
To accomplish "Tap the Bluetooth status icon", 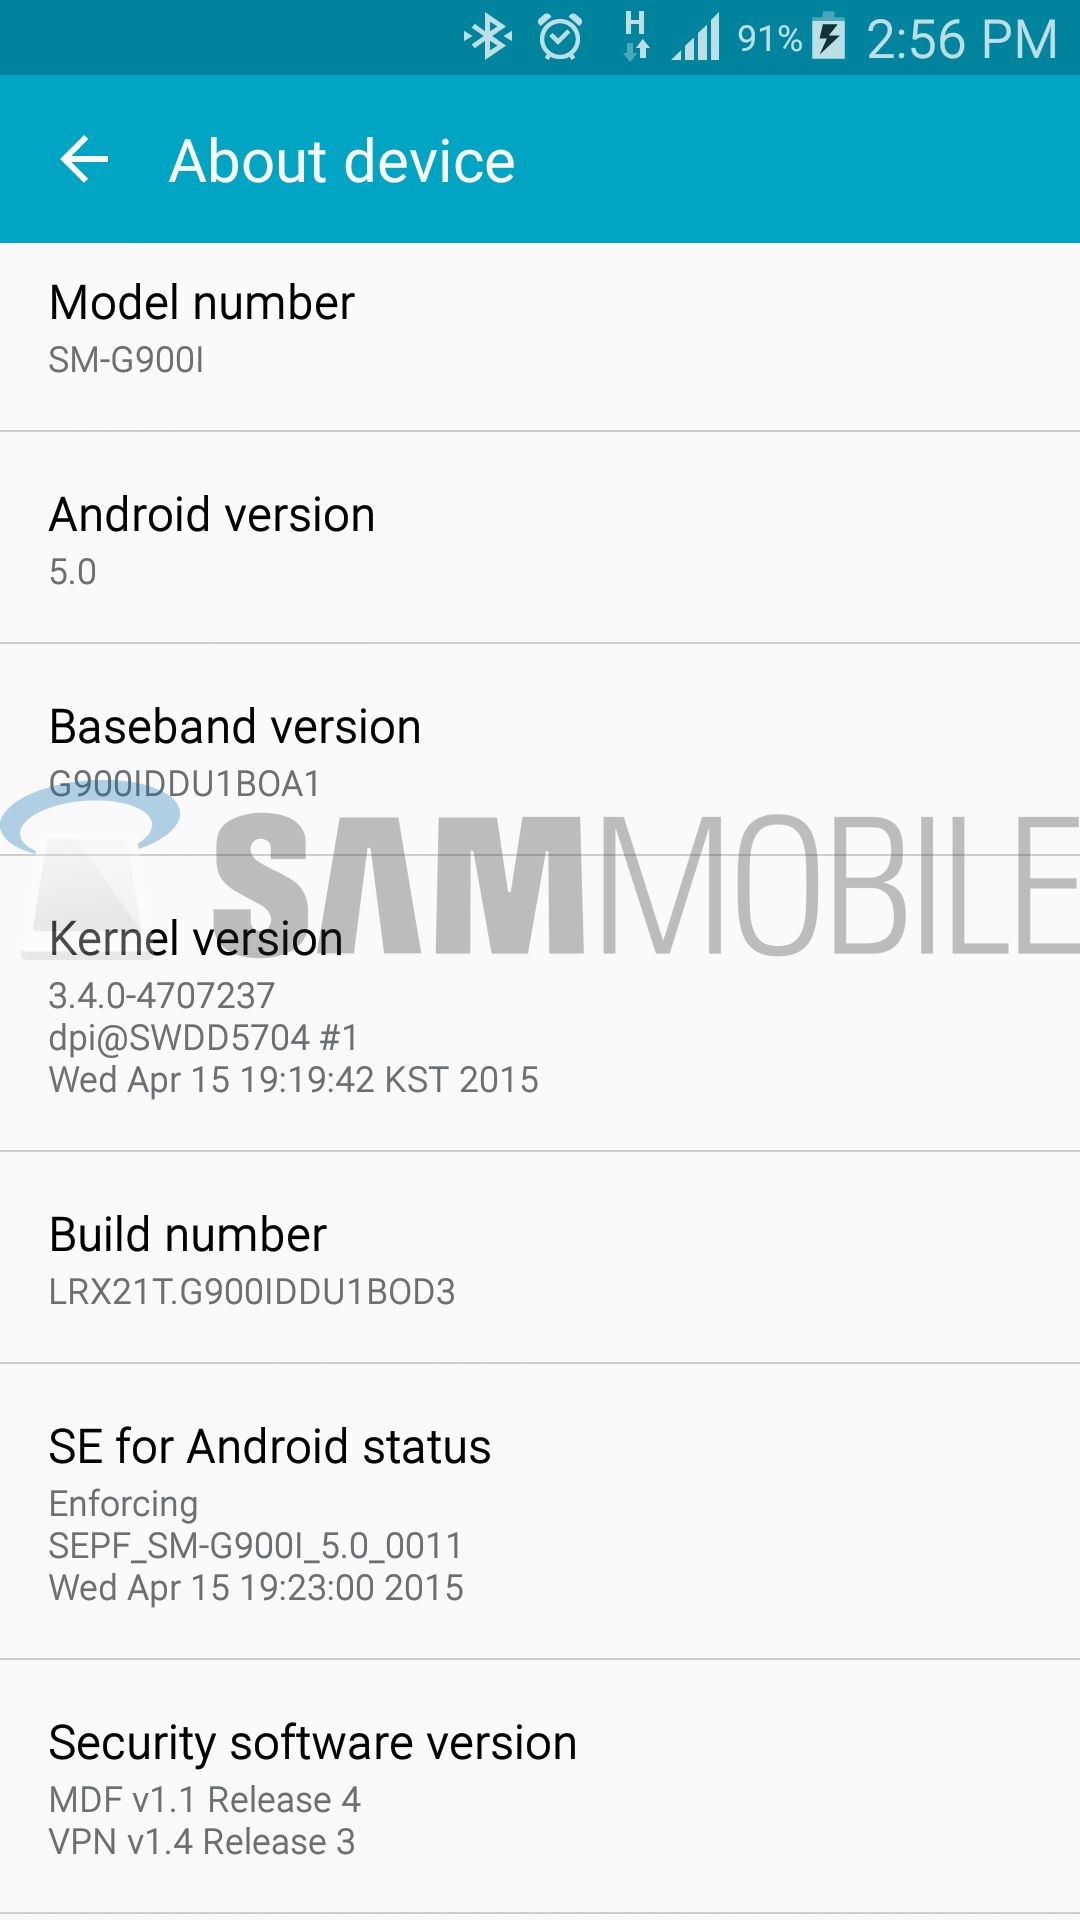I will point(488,38).
